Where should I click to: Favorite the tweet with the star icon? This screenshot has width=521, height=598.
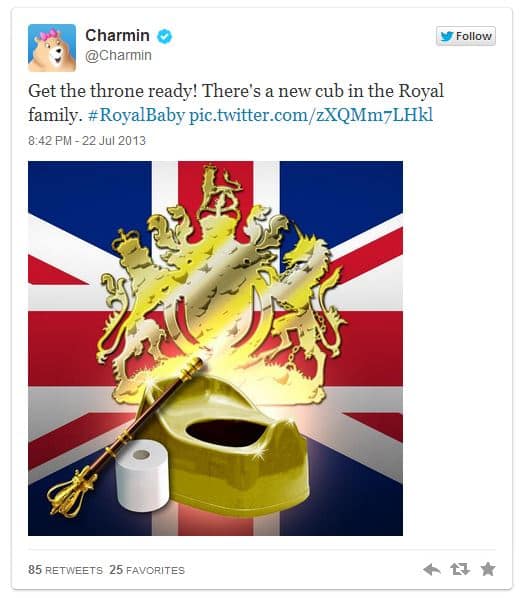pos(488,569)
